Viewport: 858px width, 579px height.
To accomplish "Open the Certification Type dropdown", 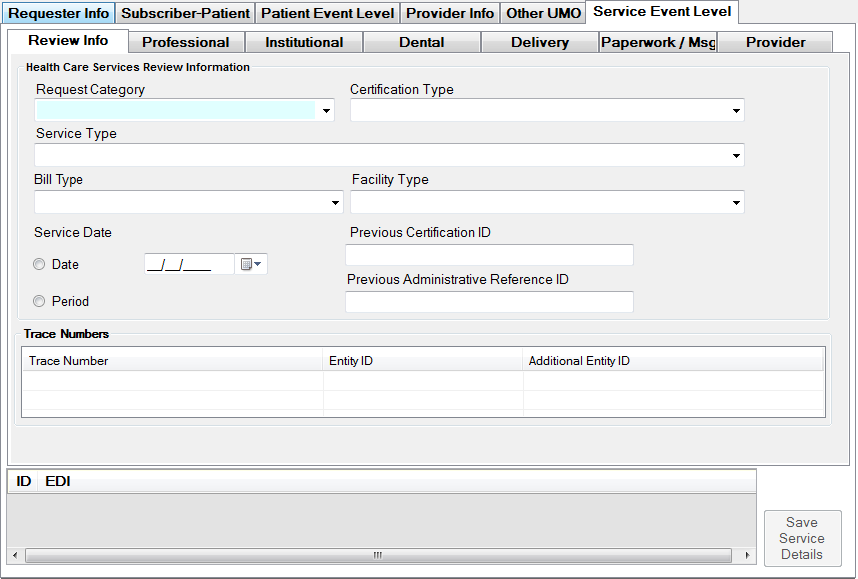I will pos(736,111).
